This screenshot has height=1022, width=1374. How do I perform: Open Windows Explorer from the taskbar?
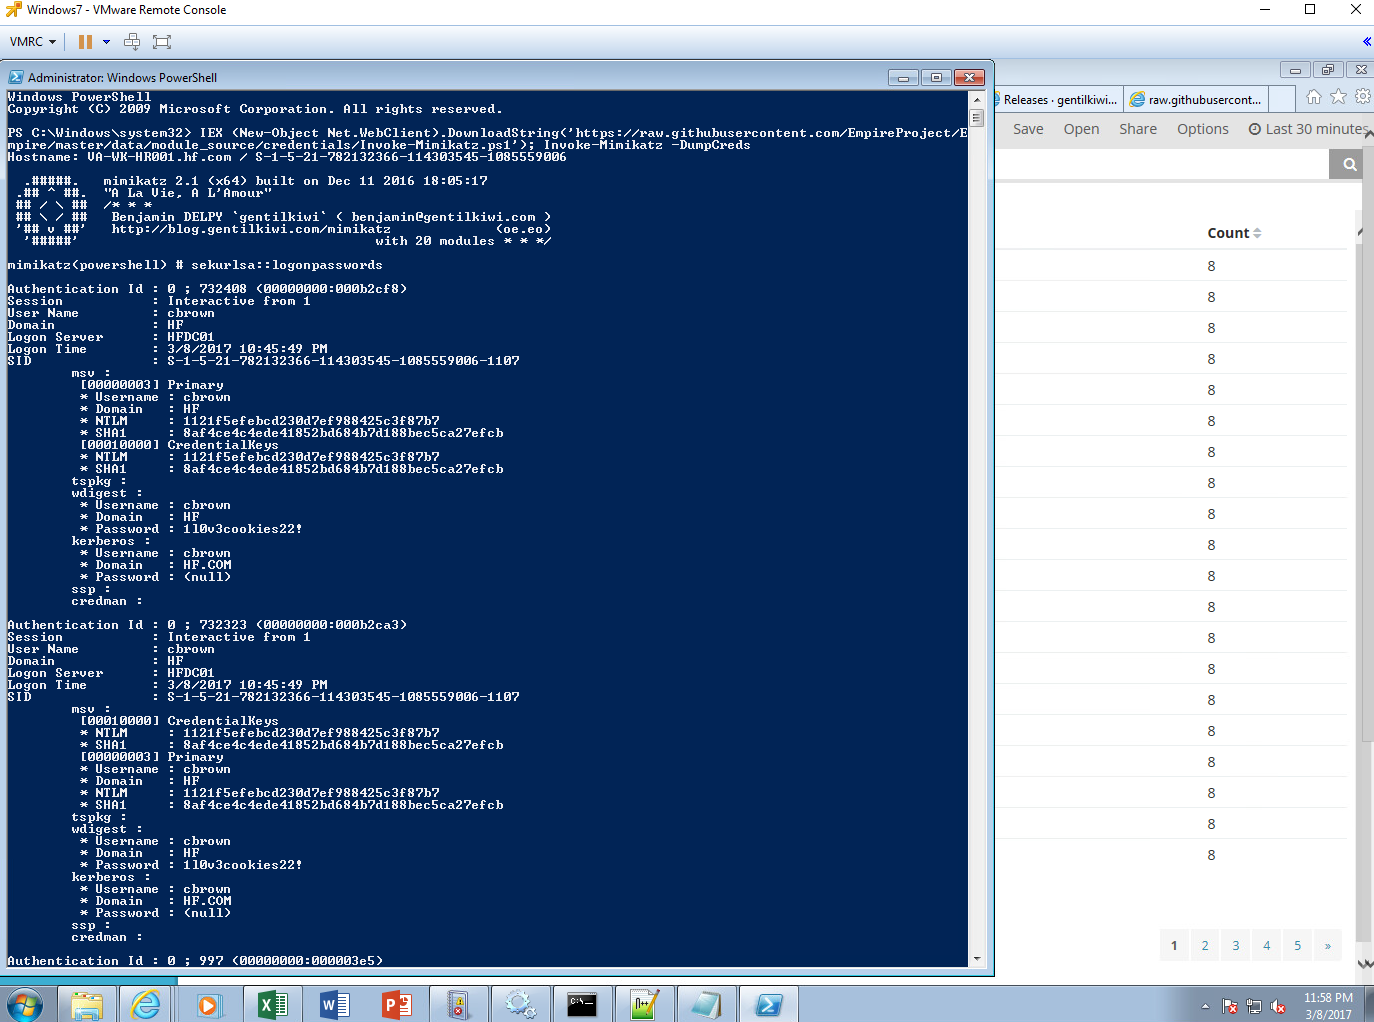tap(87, 1005)
